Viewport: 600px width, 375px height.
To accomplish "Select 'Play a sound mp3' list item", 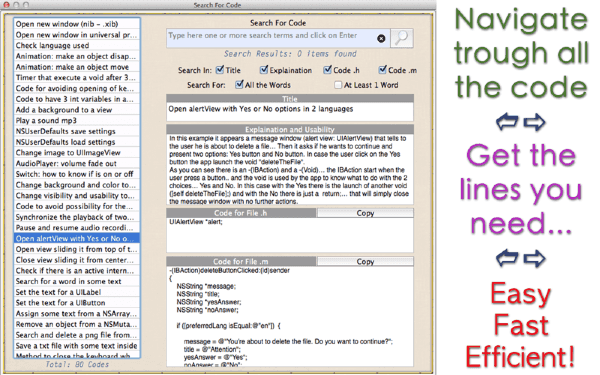I will pos(77,120).
